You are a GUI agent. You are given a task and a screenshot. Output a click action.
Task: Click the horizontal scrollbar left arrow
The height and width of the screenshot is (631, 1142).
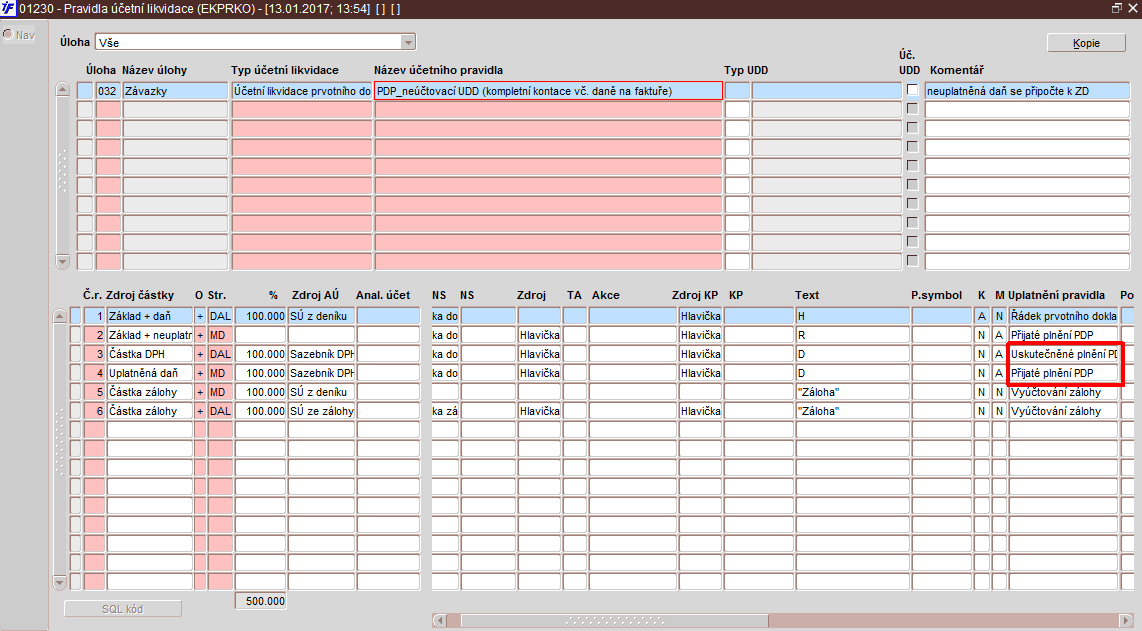(439, 620)
